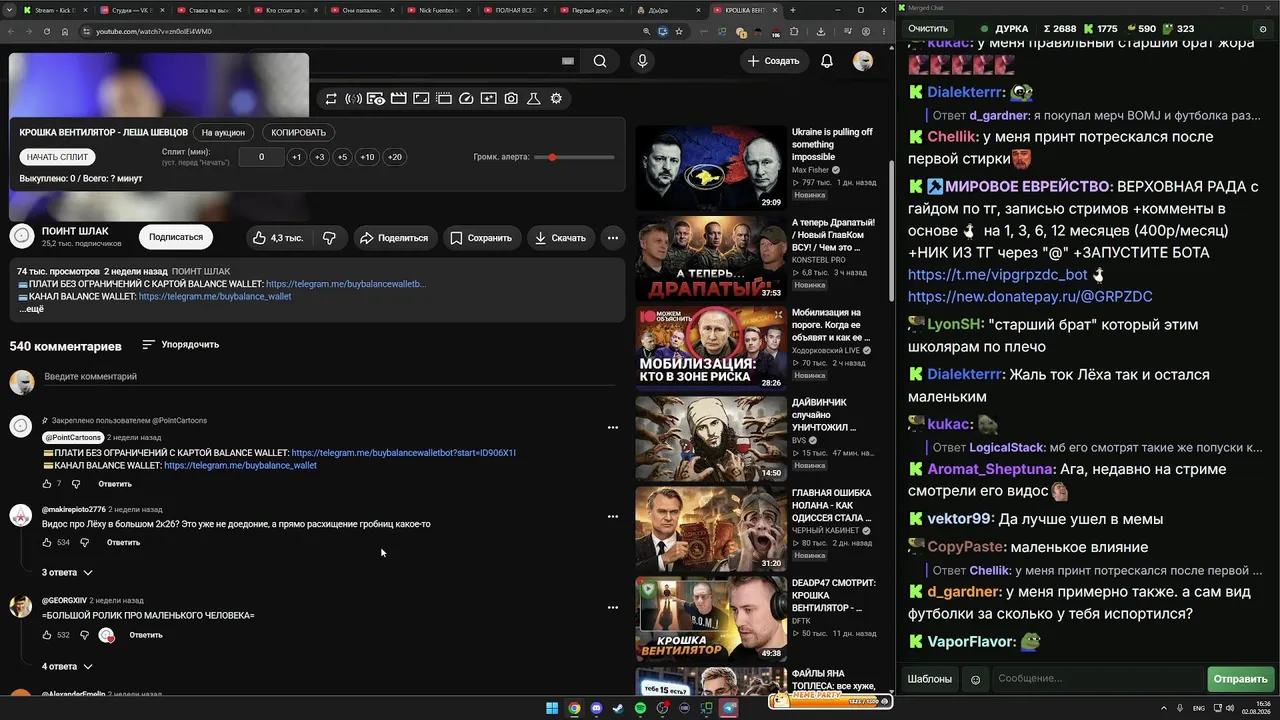
Task: Reload the page in Chrome
Action: pyautogui.click(x=46, y=31)
